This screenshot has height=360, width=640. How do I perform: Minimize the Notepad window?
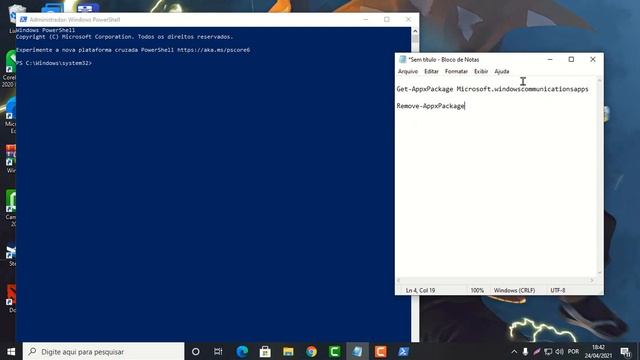click(x=550, y=60)
